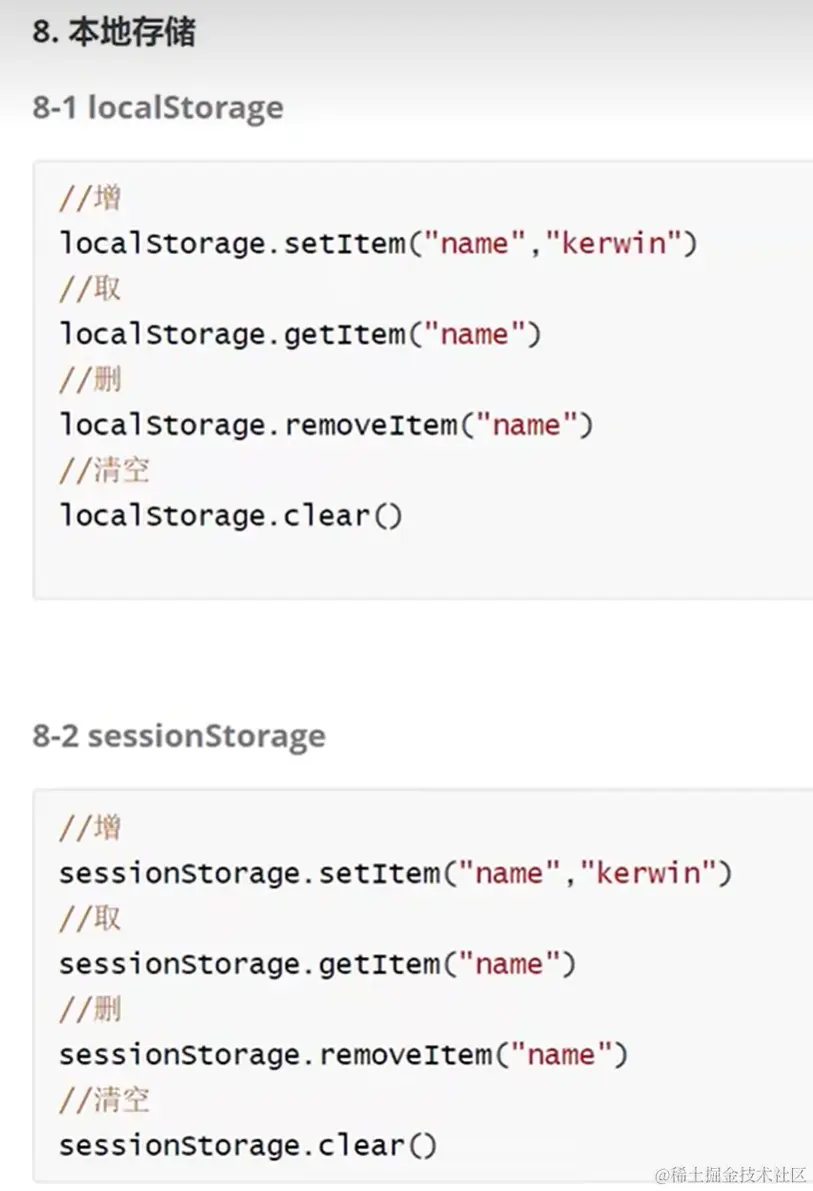Screen dimensions: 813x1191
Task: Click the sessionStorage.setItem code line
Action: click(395, 873)
